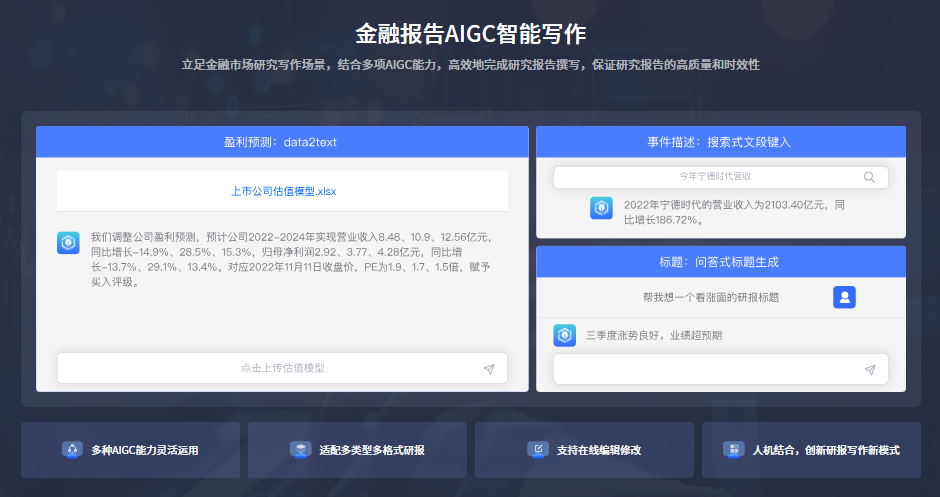Select the 盈利预测：data2text panel header

(x=281, y=142)
